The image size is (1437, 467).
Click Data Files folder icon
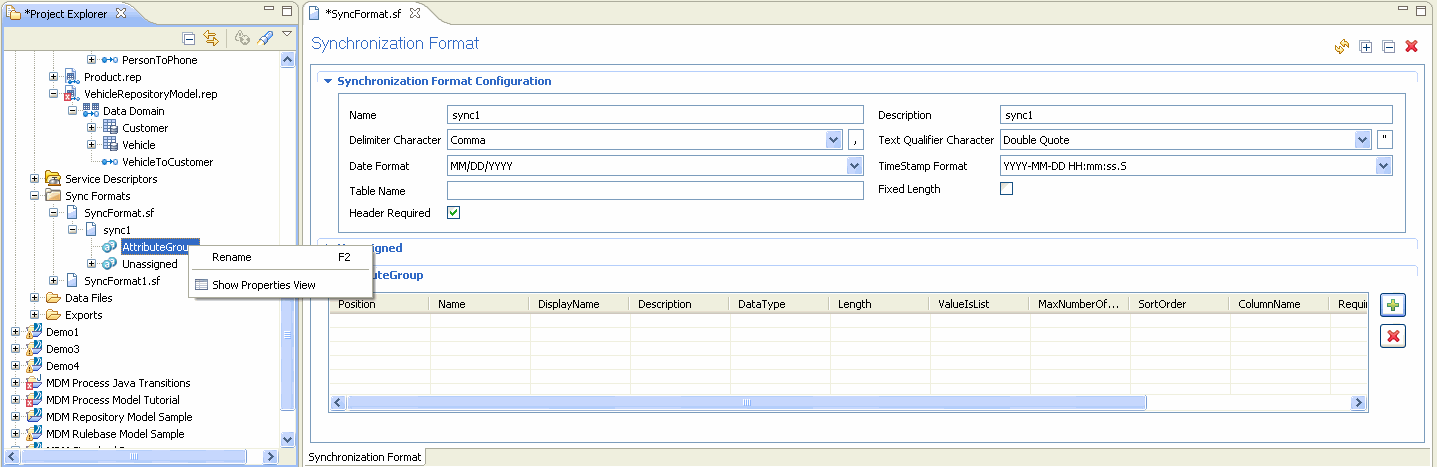click(x=53, y=298)
